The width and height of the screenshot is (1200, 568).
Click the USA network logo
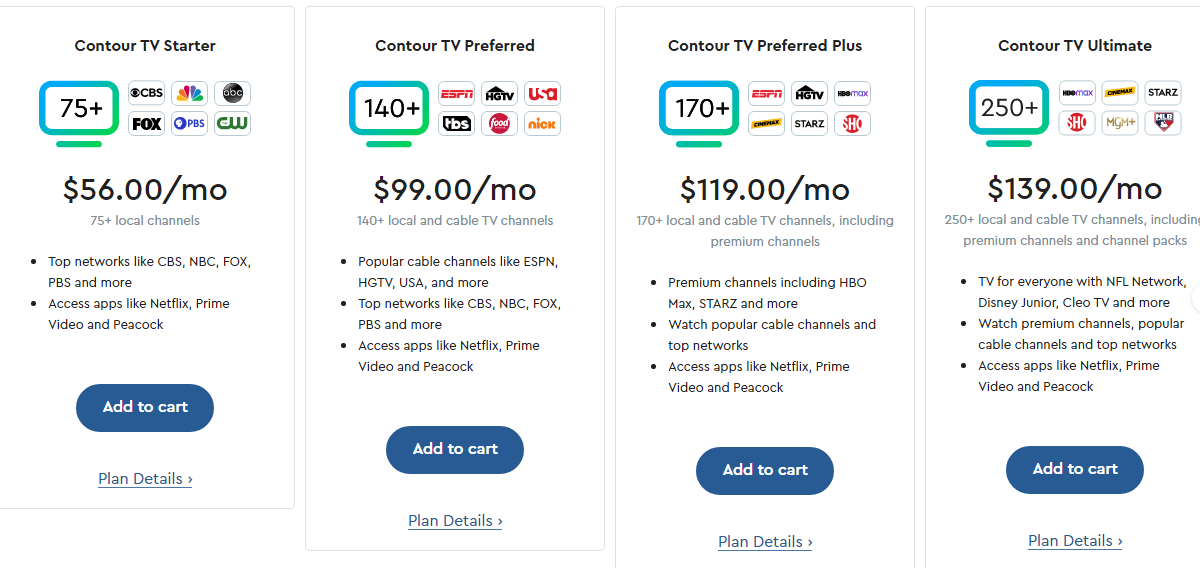pyautogui.click(x=542, y=94)
